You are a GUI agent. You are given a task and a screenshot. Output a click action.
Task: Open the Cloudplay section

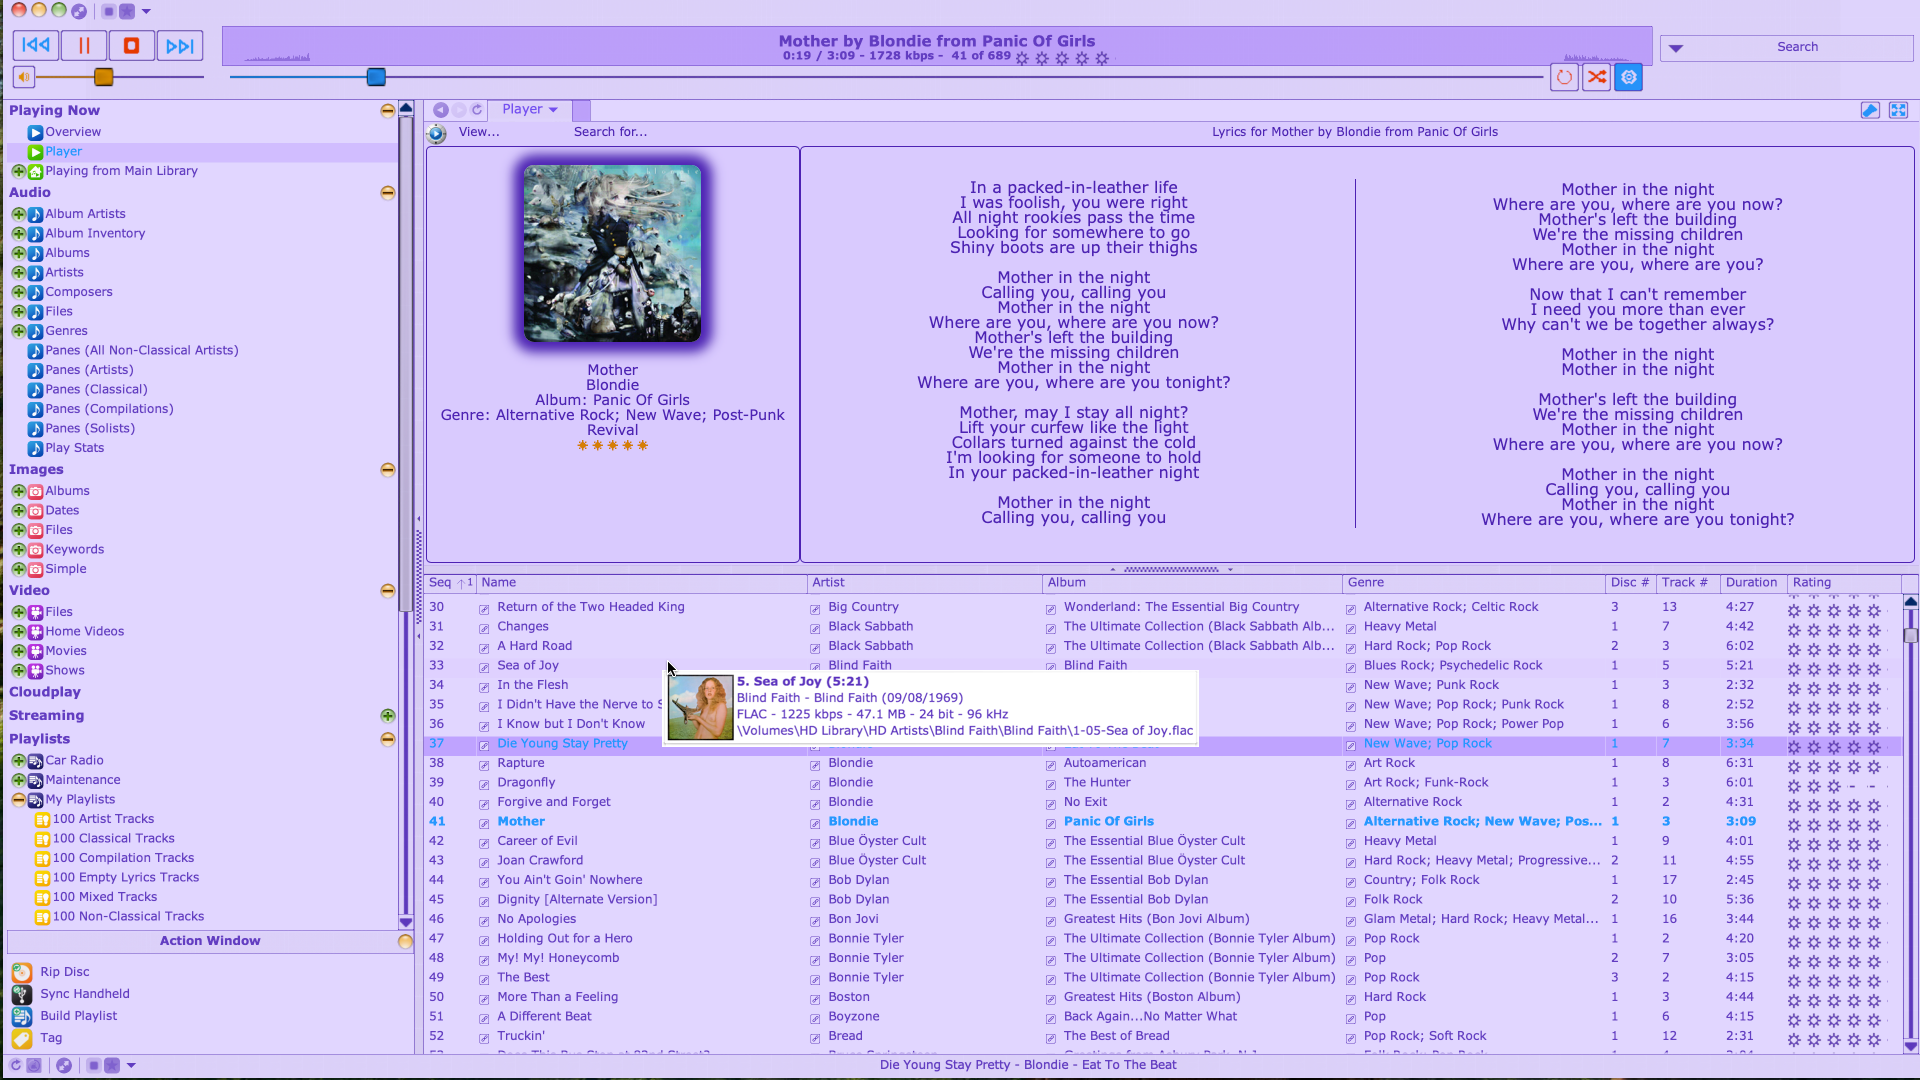coord(45,692)
